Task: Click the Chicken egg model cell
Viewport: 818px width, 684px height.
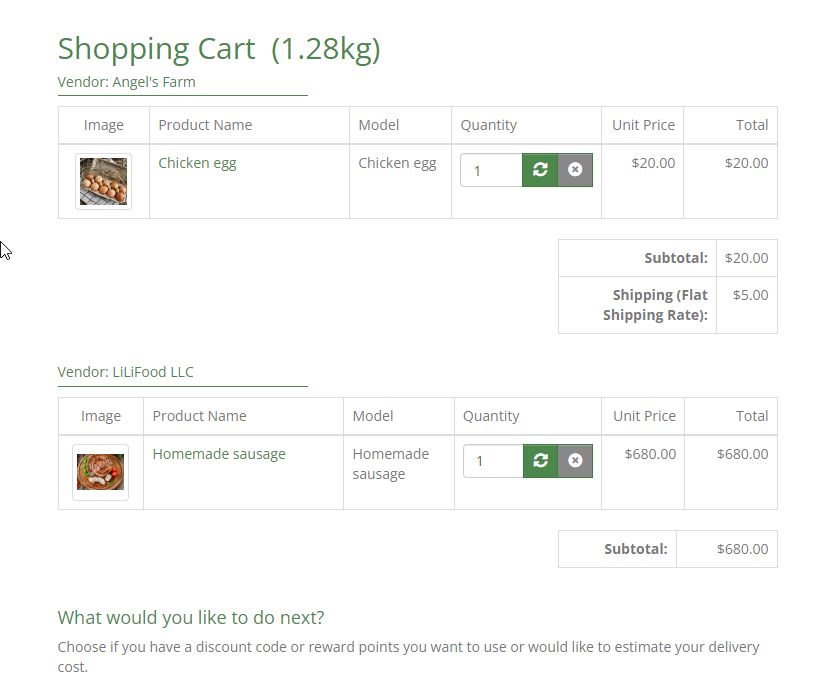Action: tap(397, 163)
